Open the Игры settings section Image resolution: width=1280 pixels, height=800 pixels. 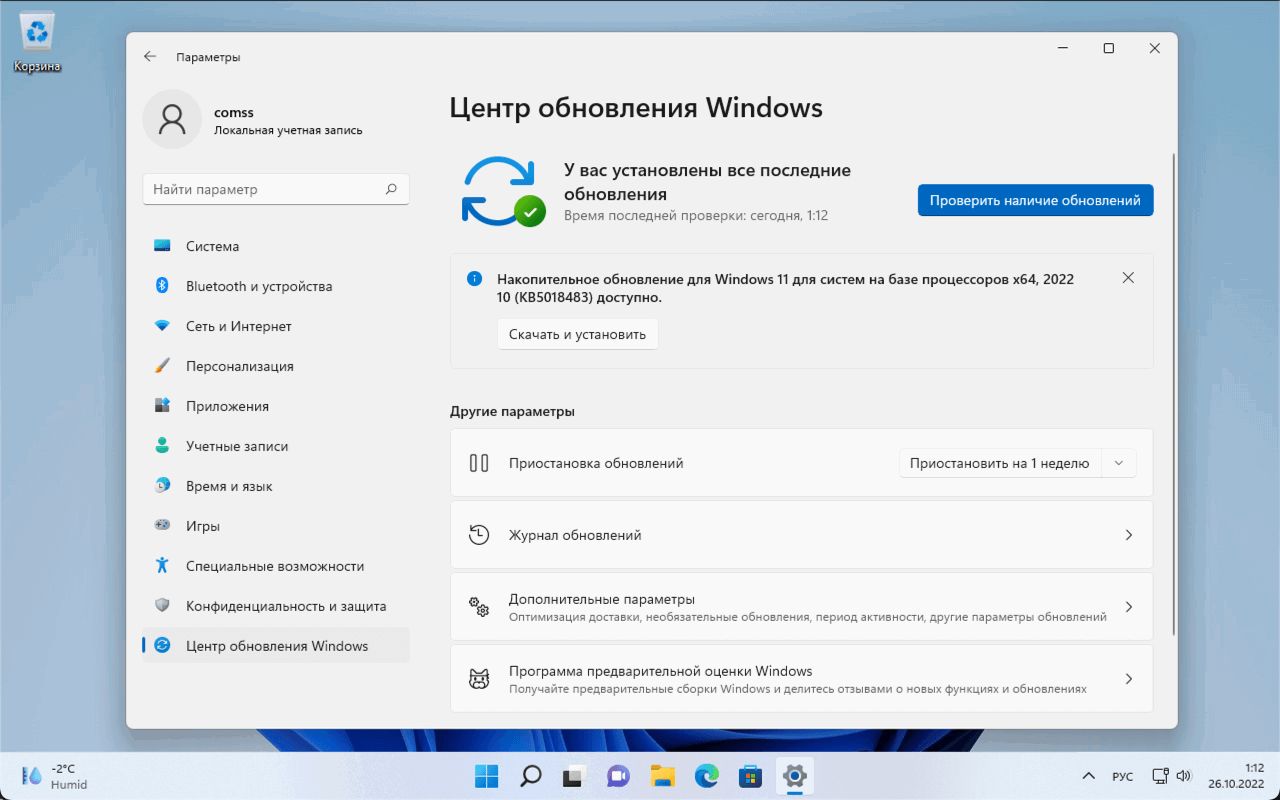point(276,526)
